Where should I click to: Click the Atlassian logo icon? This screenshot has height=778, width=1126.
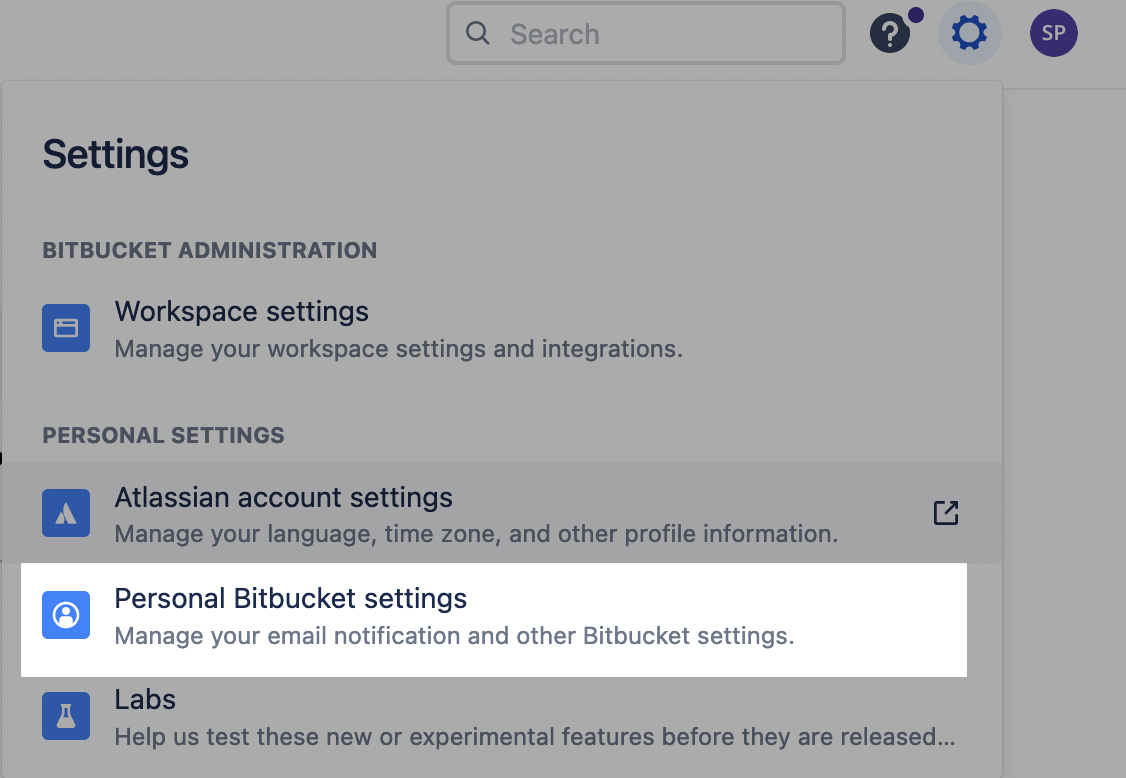tap(66, 513)
